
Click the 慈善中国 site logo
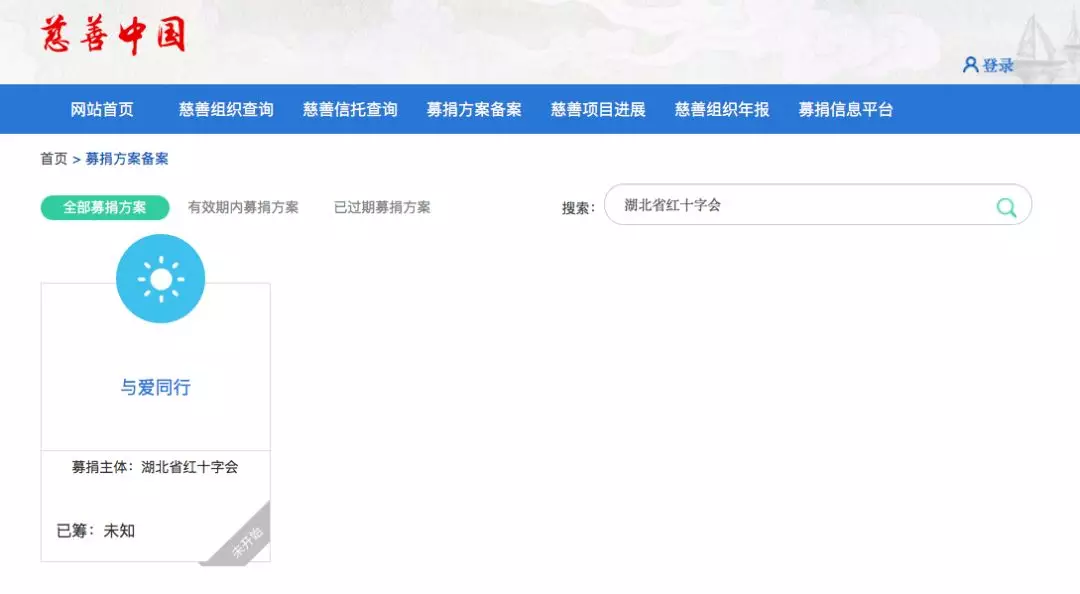click(113, 35)
